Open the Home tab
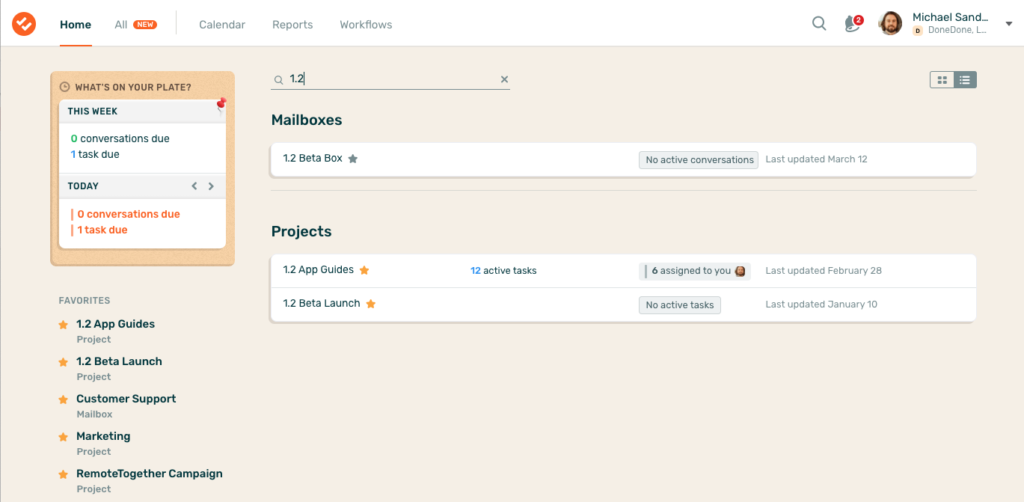Viewport: 1024px width, 502px height. point(76,25)
